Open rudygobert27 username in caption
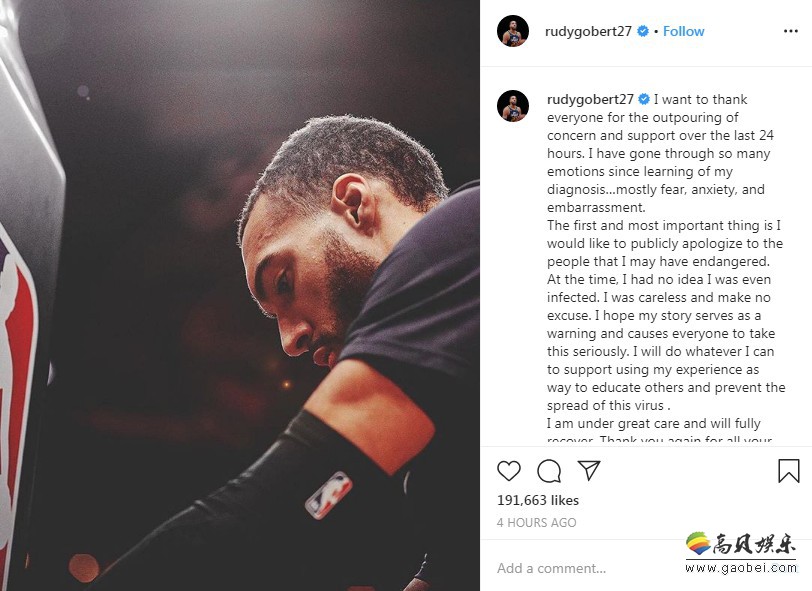 tap(590, 99)
